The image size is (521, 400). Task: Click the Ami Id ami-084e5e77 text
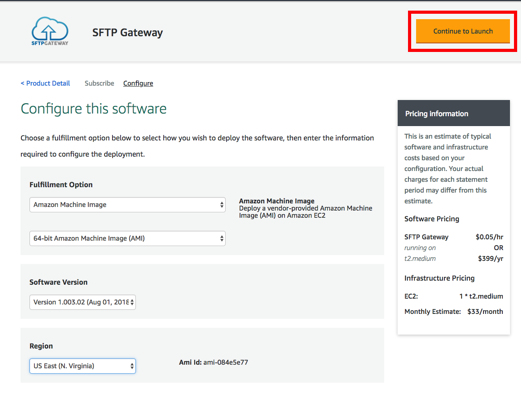click(213, 362)
